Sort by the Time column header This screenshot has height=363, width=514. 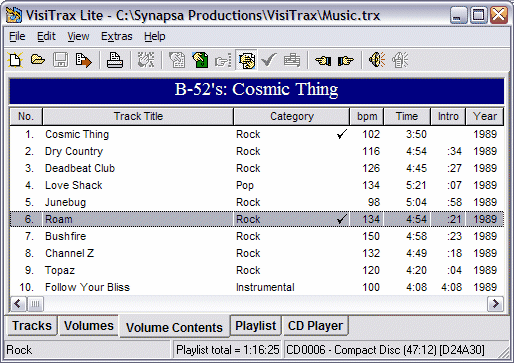tap(407, 116)
